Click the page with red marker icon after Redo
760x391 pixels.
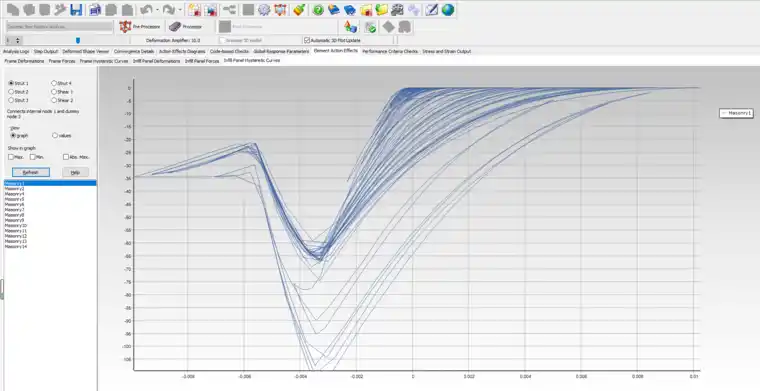pyautogui.click(x=194, y=9)
